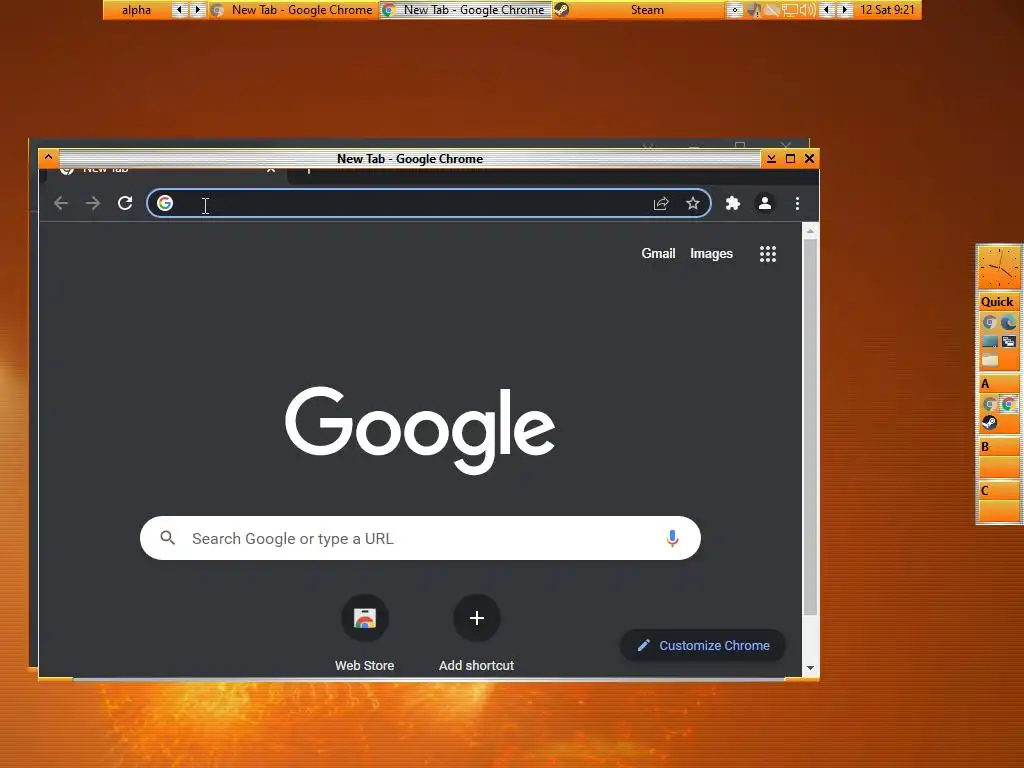Reload the page in Chrome
Screen dimensions: 1024x768
125,204
